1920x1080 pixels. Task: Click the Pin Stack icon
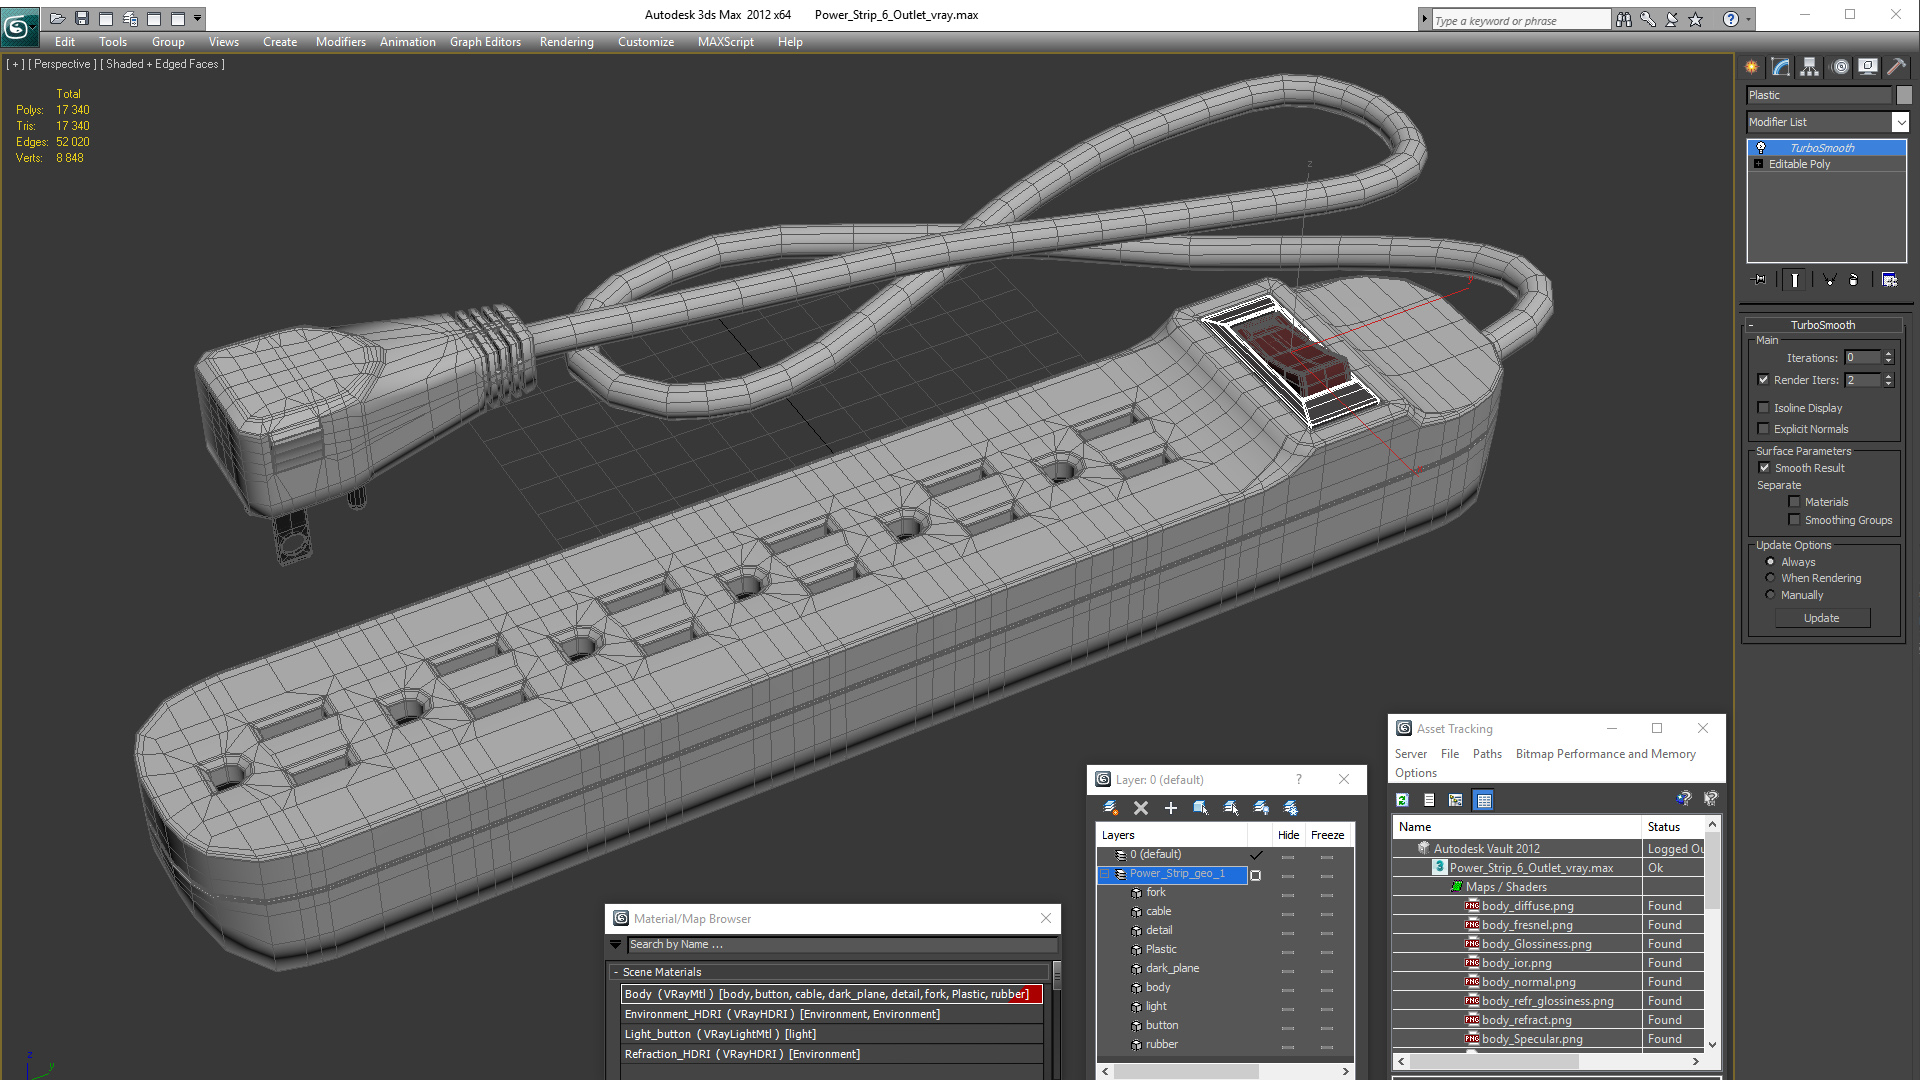click(x=1760, y=280)
